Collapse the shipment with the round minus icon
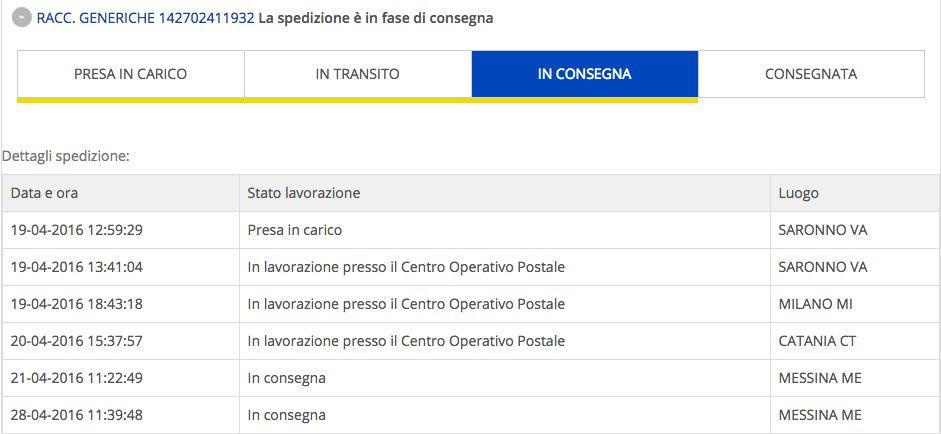The height and width of the screenshot is (434, 941). [22, 18]
